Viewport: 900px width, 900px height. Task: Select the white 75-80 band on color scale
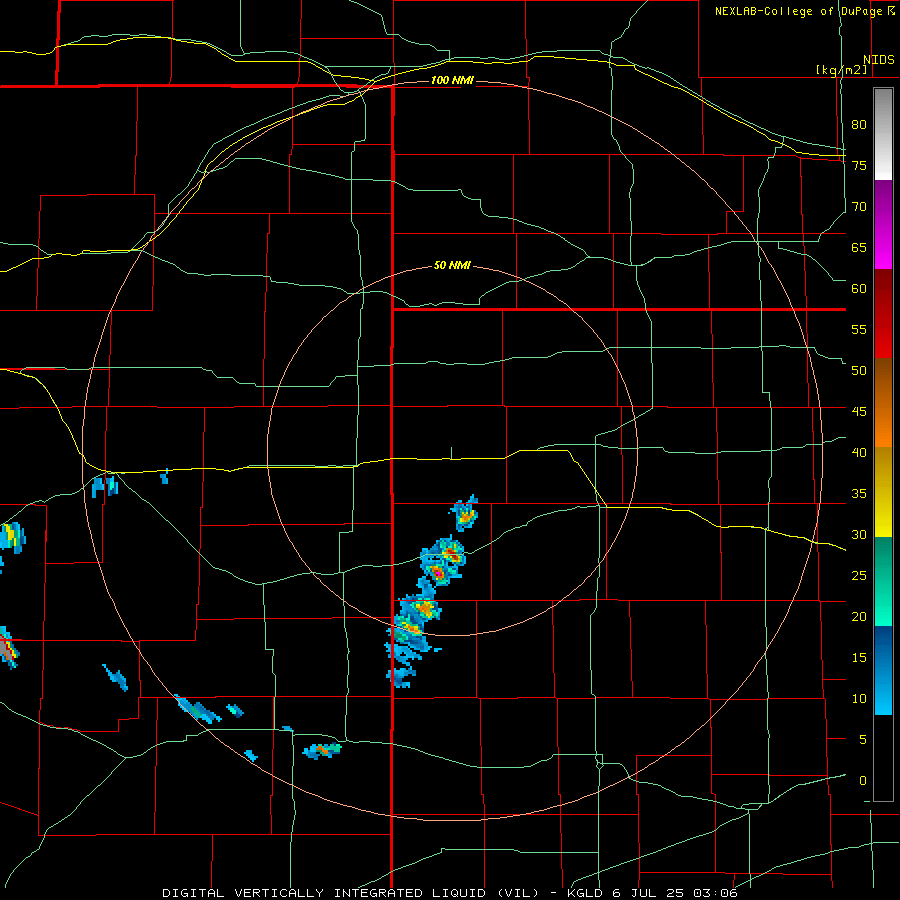pyautogui.click(x=883, y=135)
